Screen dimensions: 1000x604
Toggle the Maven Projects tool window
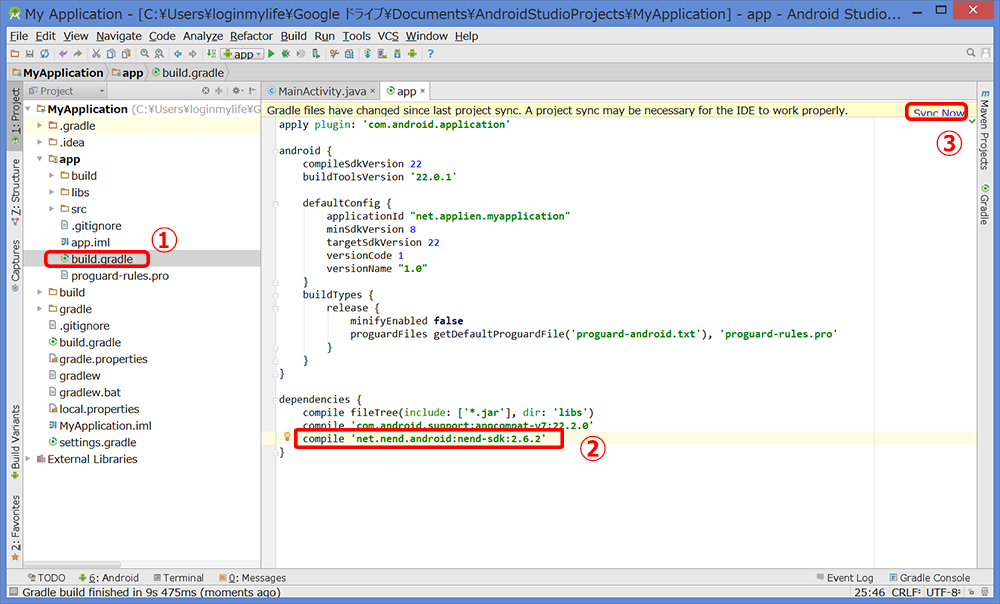984,129
